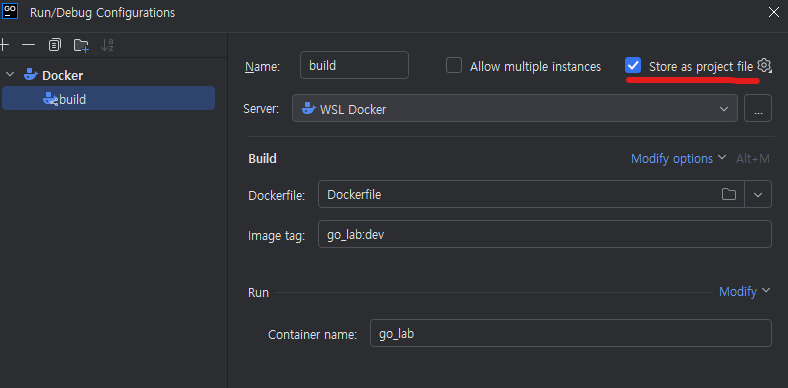Image resolution: width=788 pixels, height=388 pixels.
Task: Expand the Dockerfile path dropdown arrow
Action: pos(758,195)
